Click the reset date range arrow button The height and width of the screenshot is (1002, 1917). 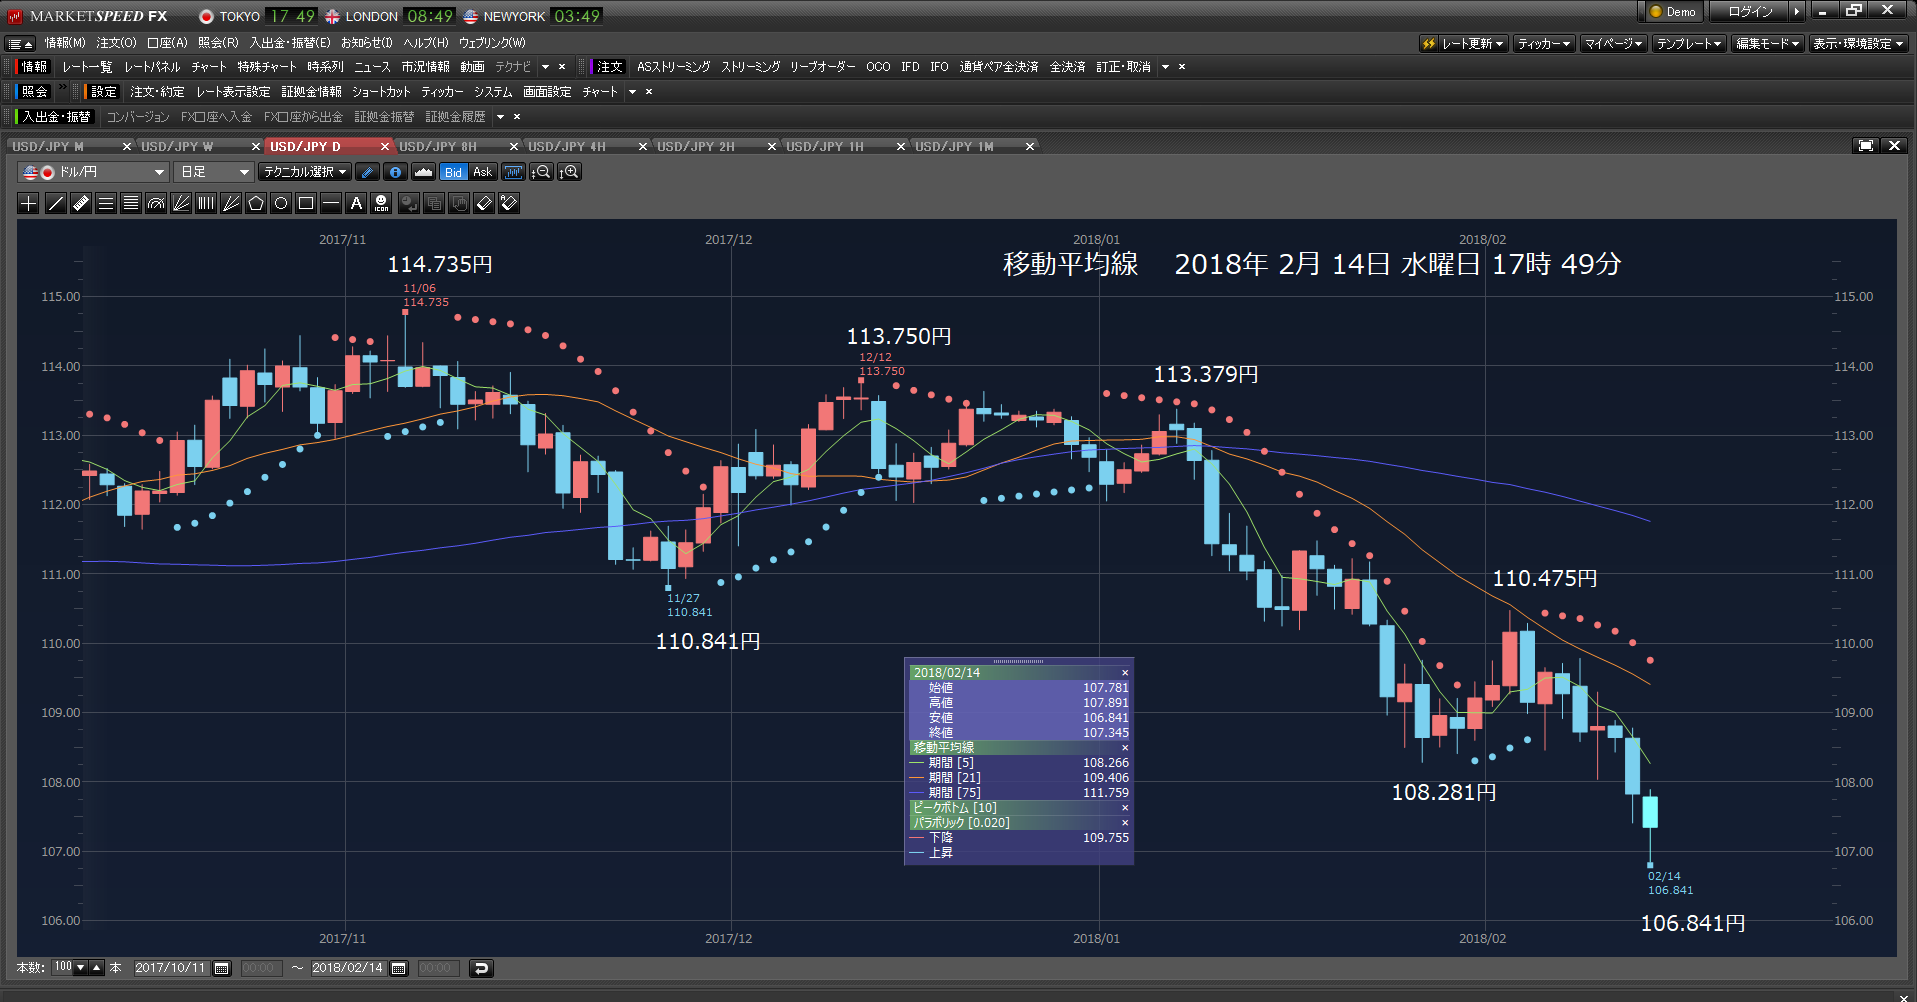(x=481, y=968)
